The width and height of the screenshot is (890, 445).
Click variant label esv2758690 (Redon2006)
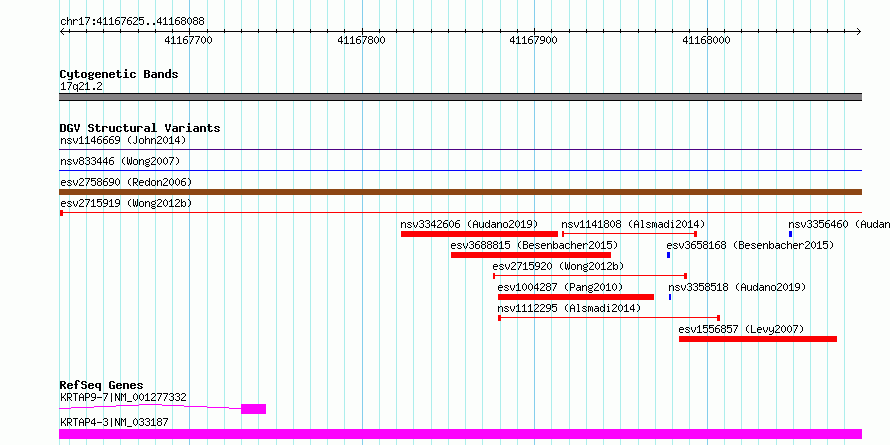[x=126, y=182]
